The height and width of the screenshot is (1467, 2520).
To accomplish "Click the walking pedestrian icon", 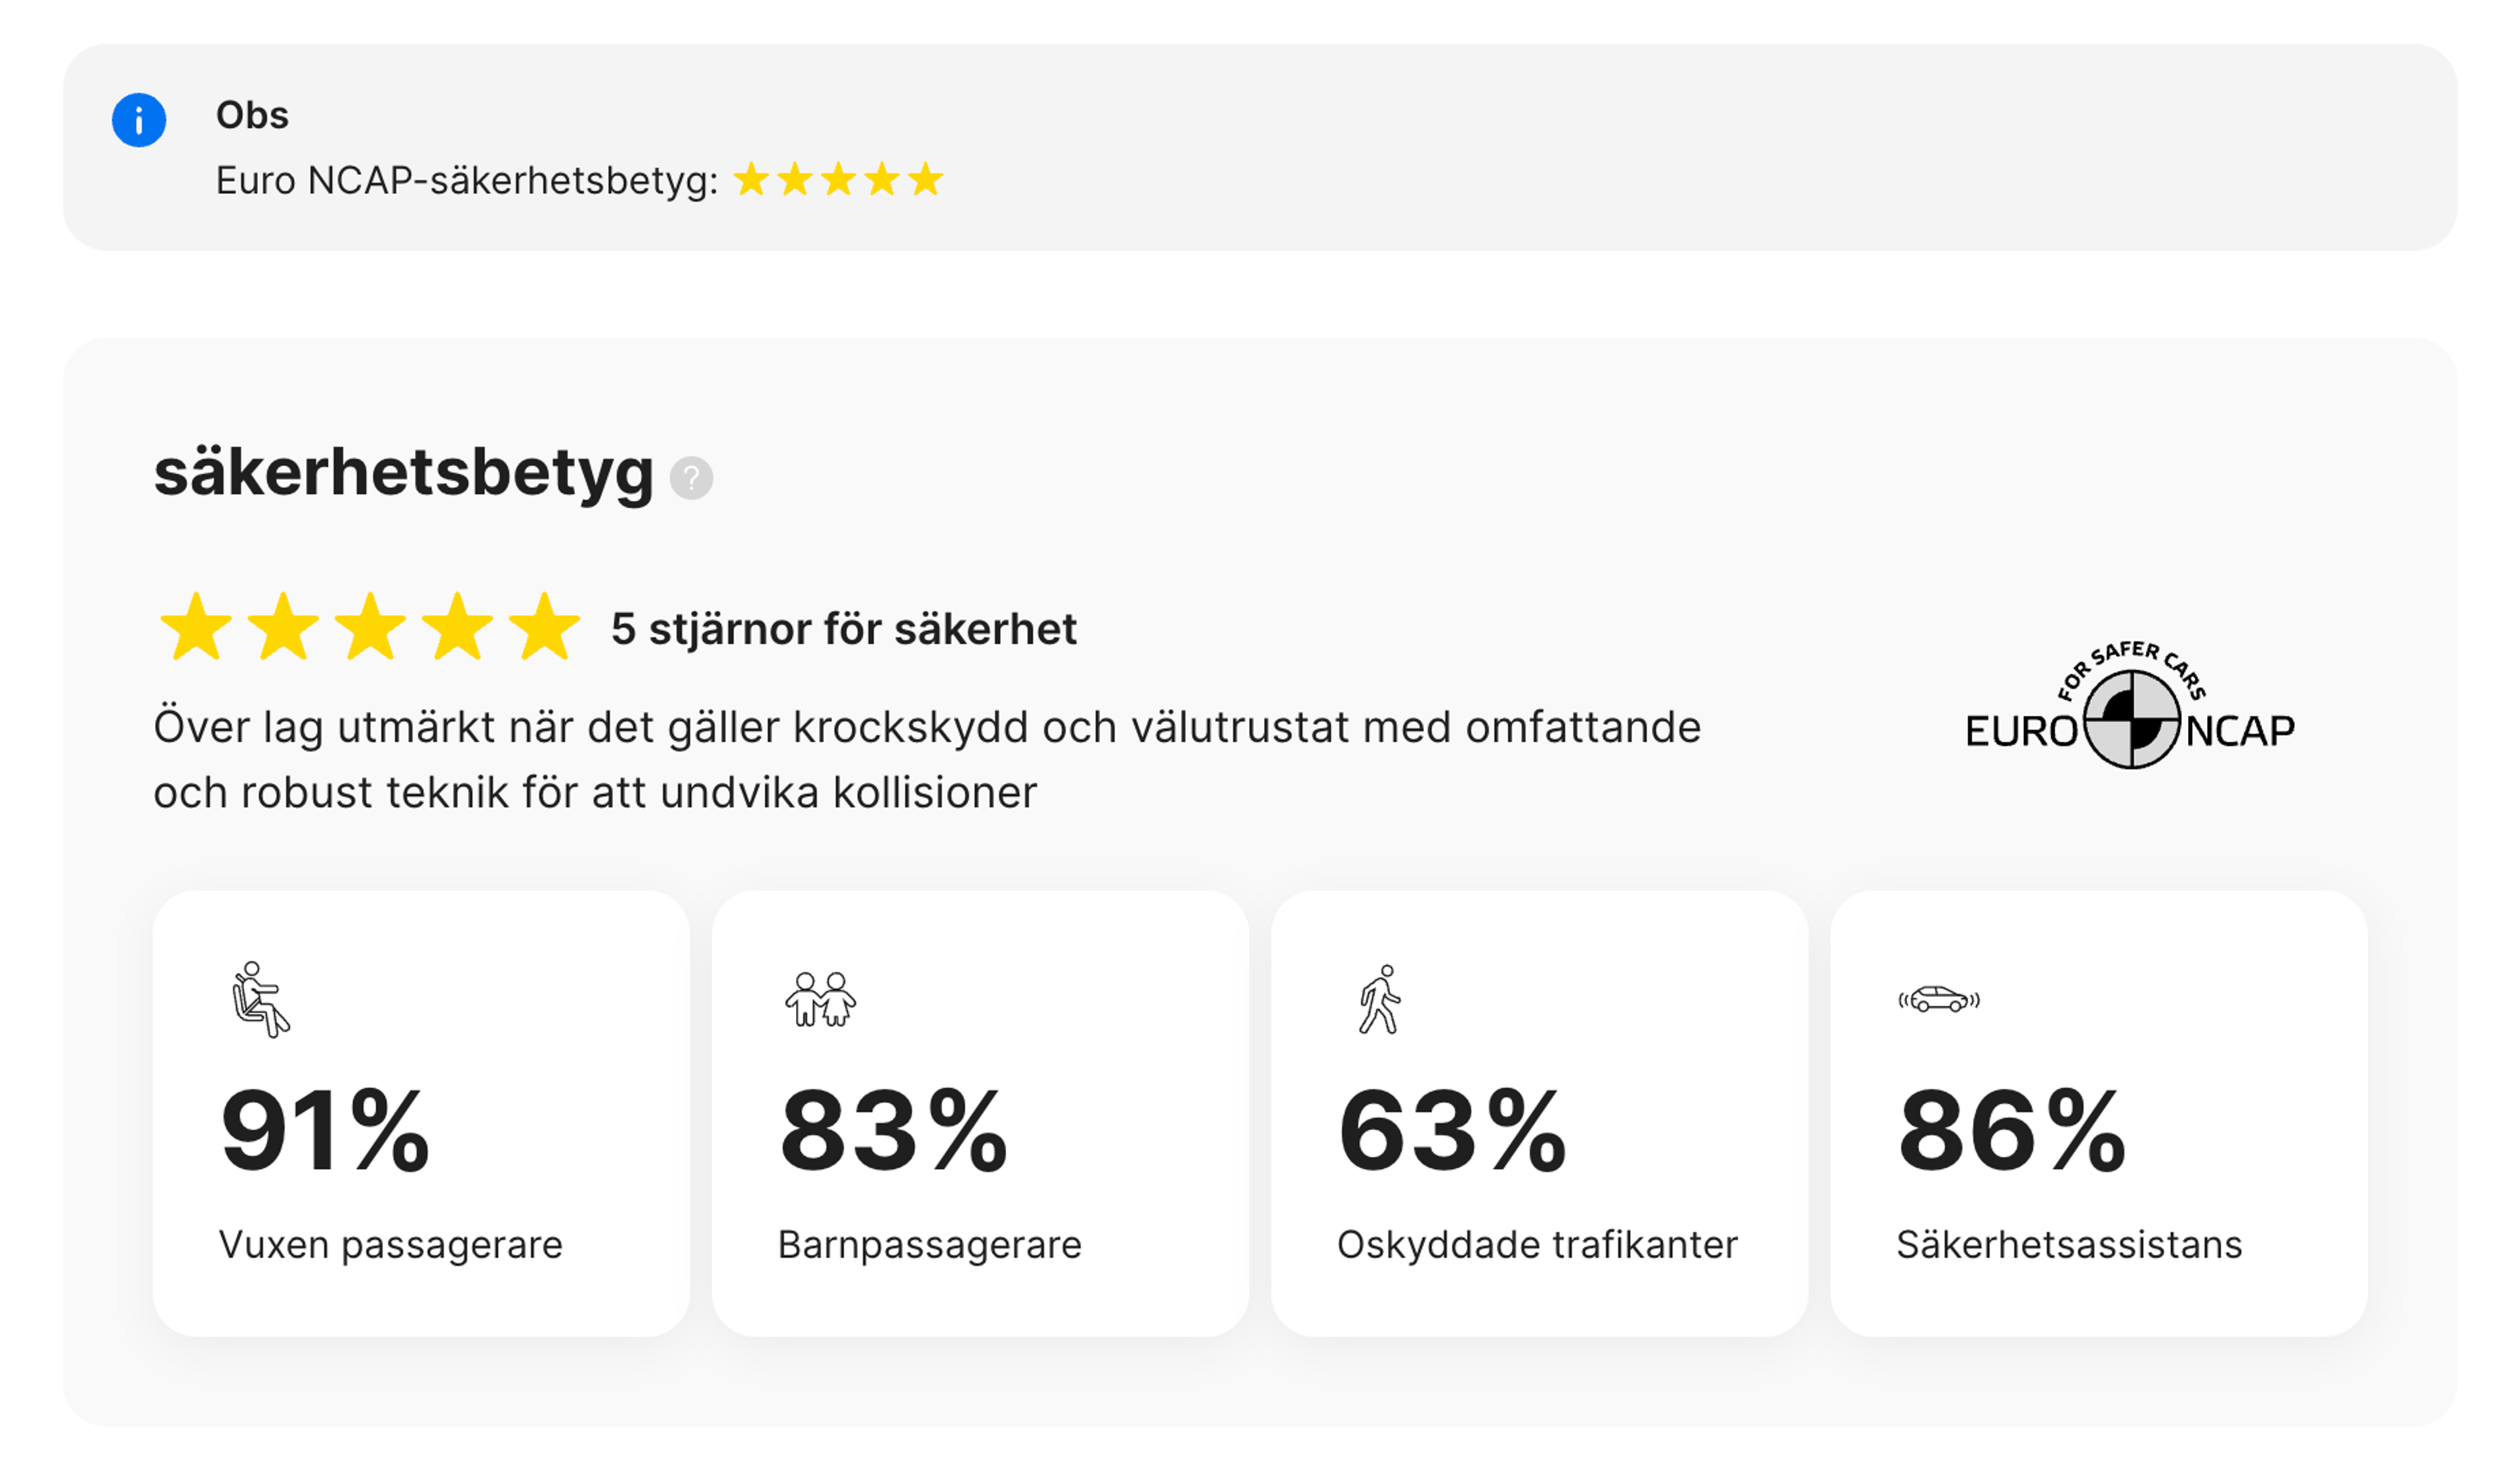I will [1380, 999].
